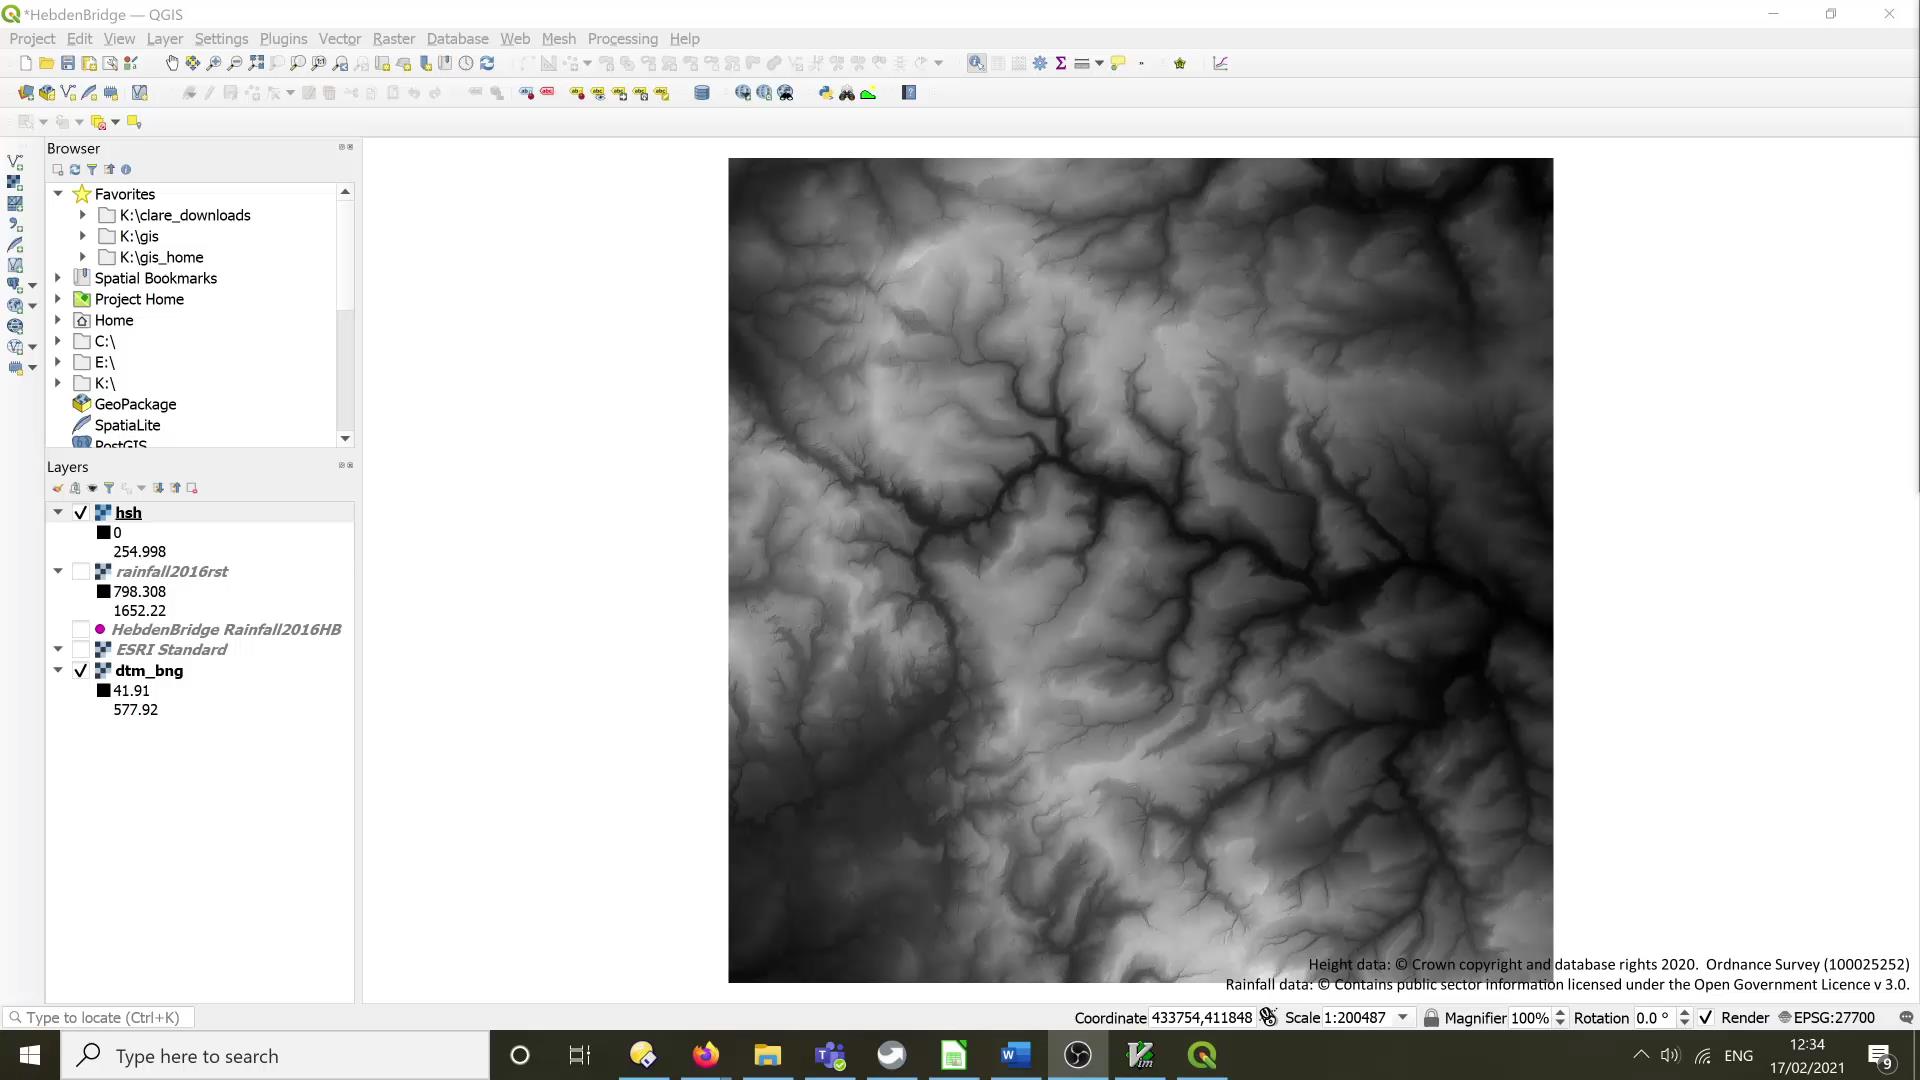Click the Refresh map canvas icon

pyautogui.click(x=488, y=63)
